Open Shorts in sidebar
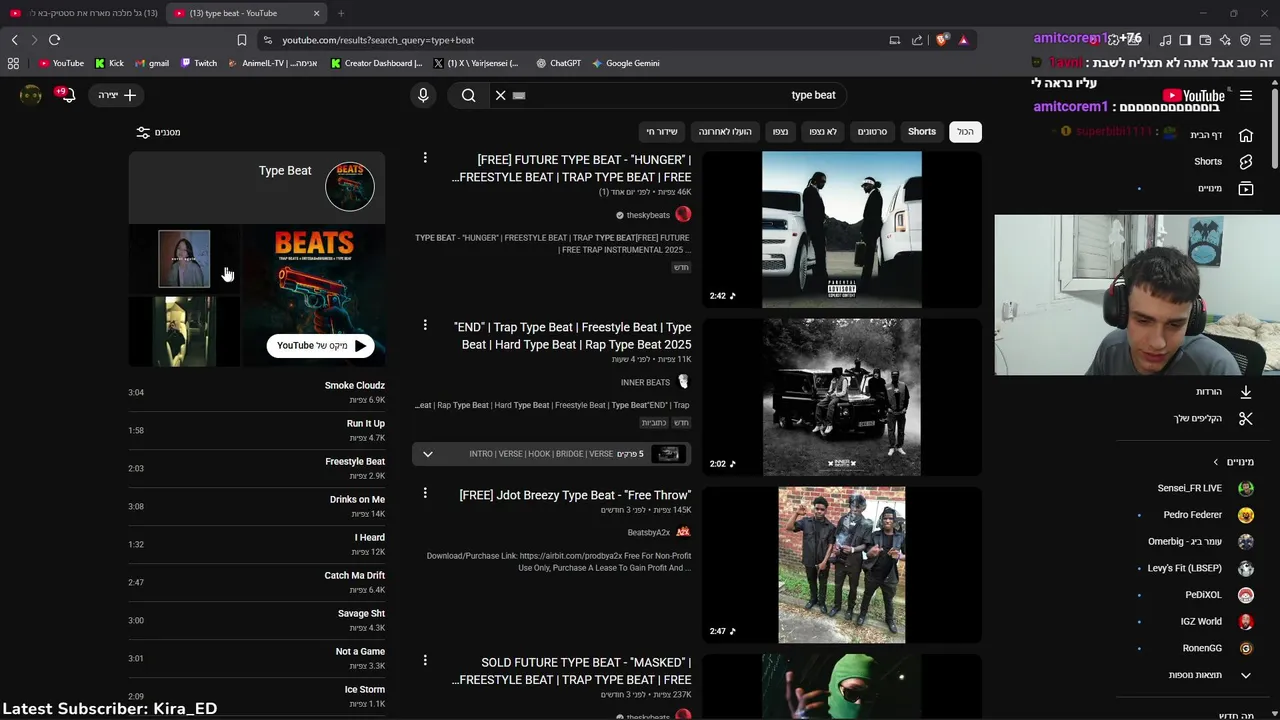1280x720 pixels. pyautogui.click(x=1222, y=161)
